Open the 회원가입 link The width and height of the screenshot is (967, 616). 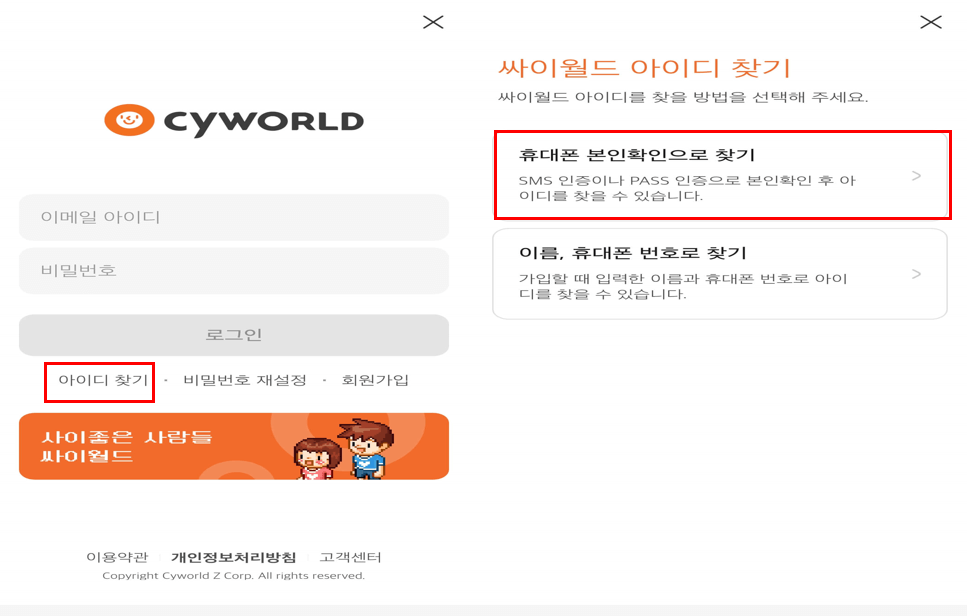point(375,380)
